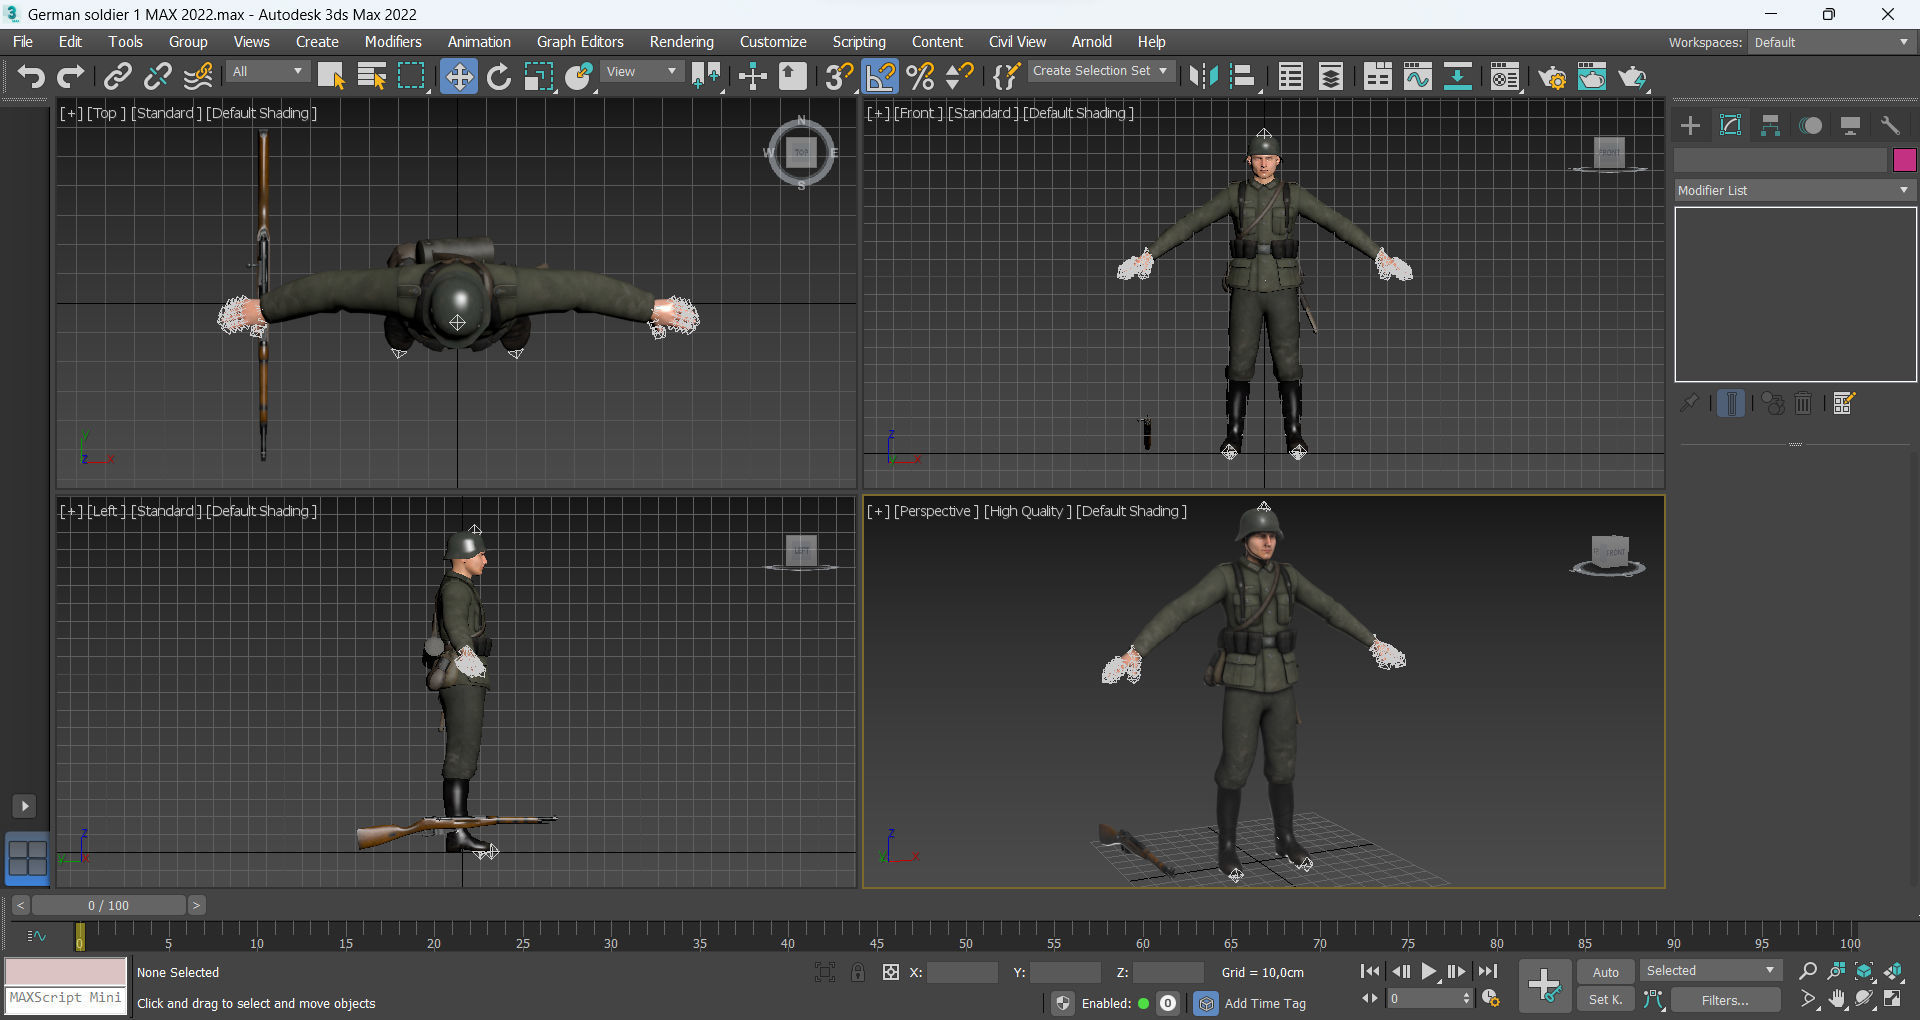1920x1020 pixels.
Task: Activate the Select and Move tool
Action: (x=458, y=76)
